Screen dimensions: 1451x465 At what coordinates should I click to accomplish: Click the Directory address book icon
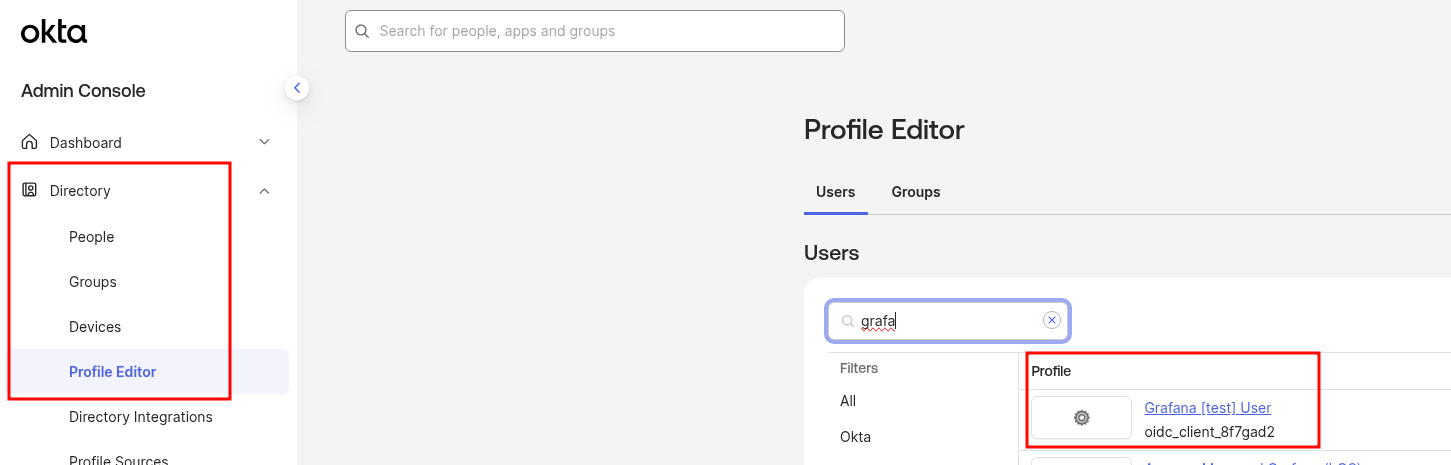(x=30, y=190)
